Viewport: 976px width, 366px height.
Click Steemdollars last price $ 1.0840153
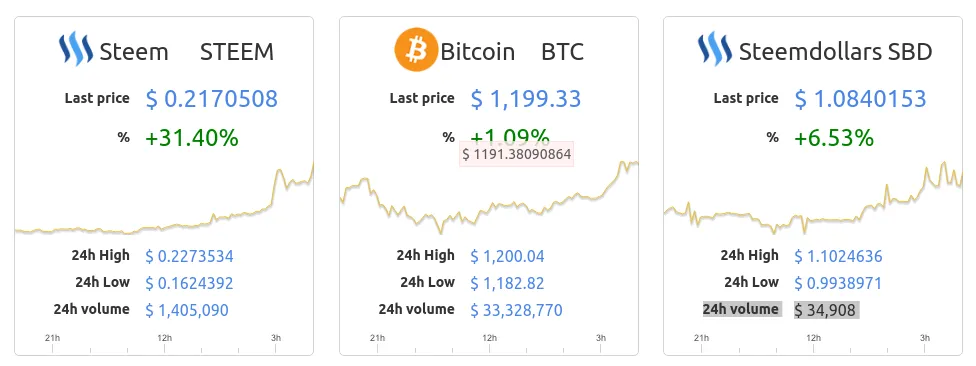(x=861, y=99)
